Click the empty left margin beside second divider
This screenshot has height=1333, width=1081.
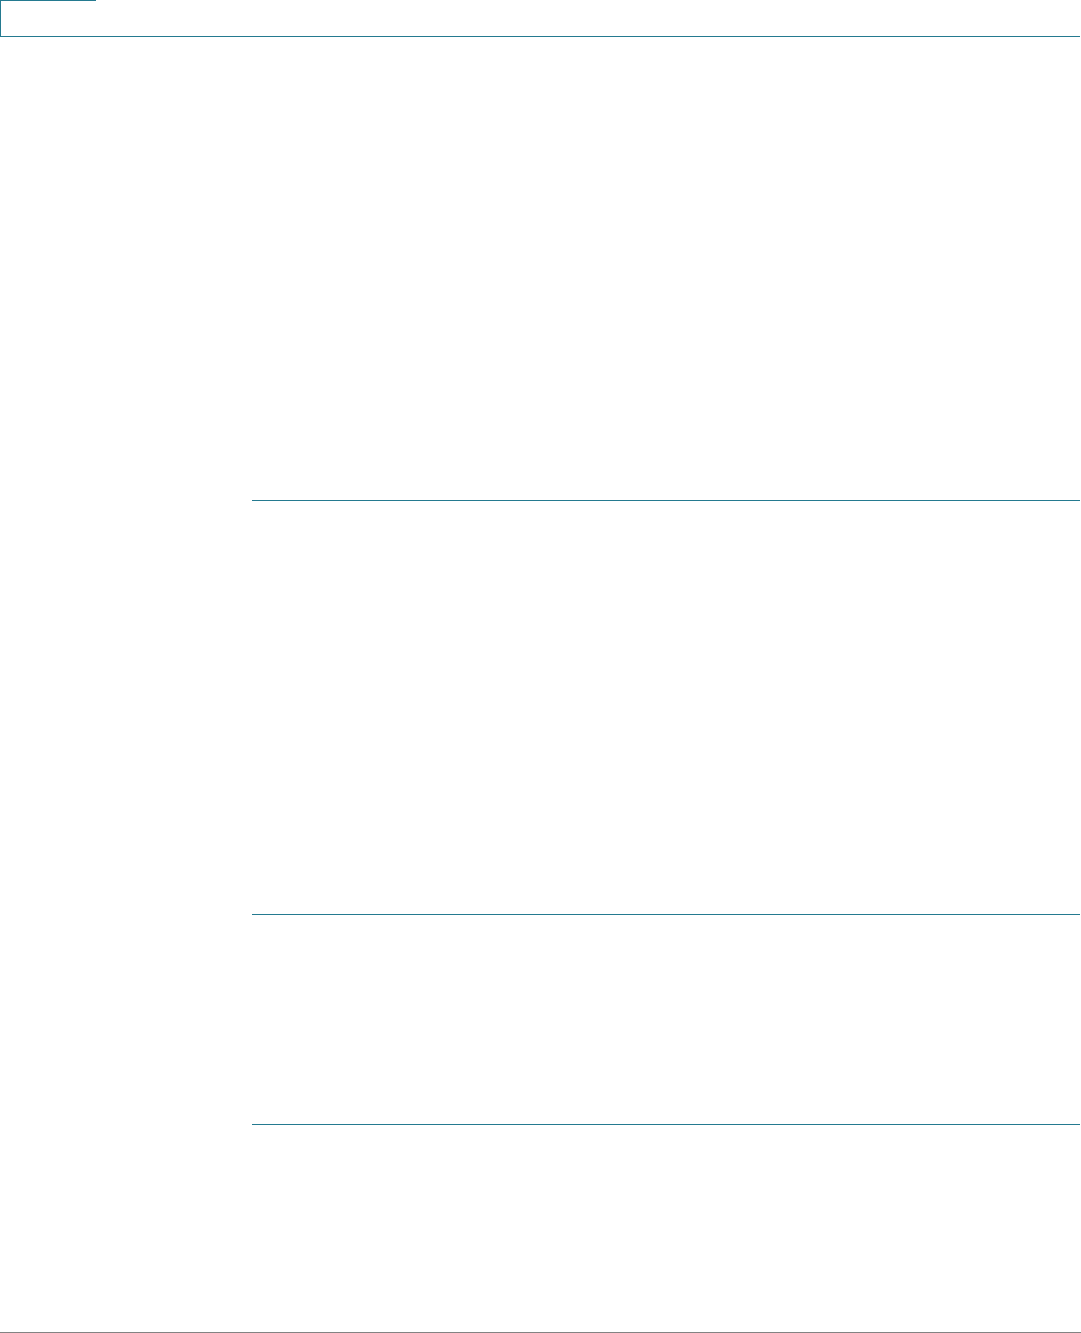125,914
